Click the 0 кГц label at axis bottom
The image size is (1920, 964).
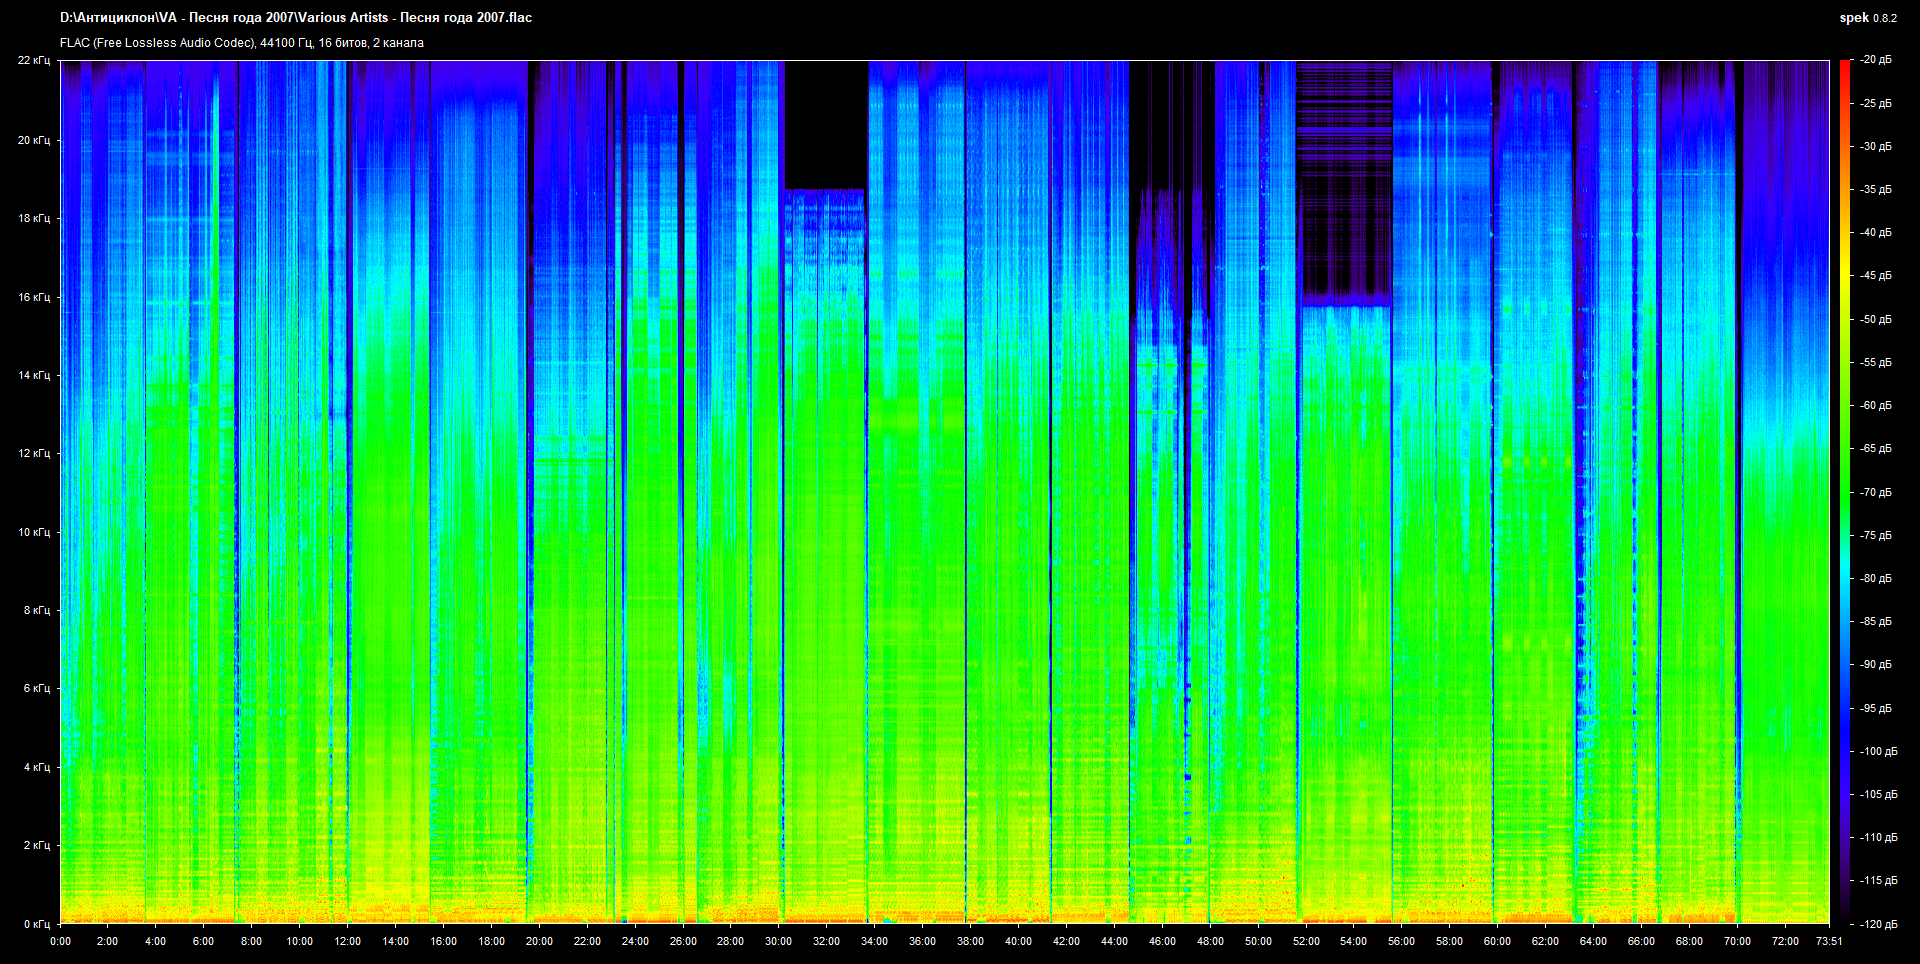click(x=36, y=924)
